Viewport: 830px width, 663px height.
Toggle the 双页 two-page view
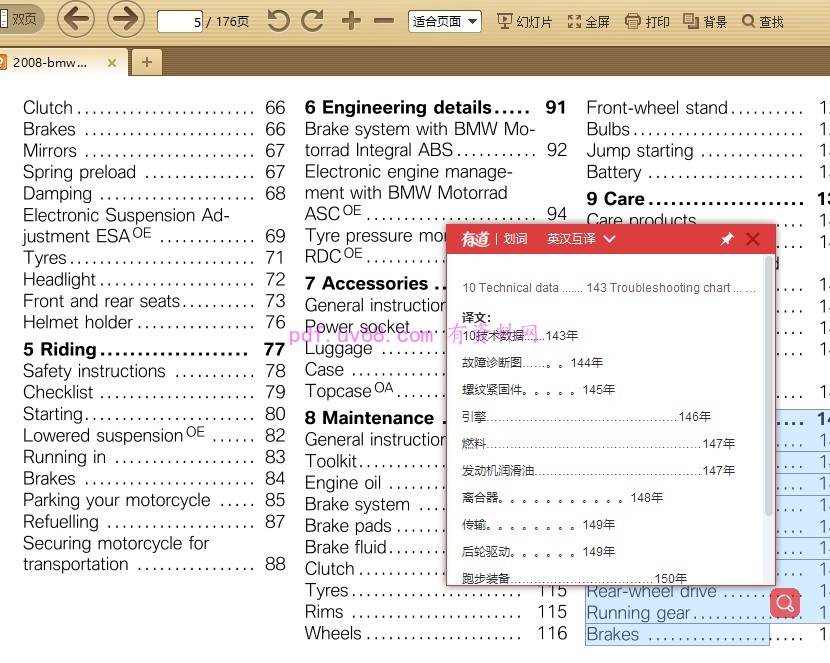point(19,19)
